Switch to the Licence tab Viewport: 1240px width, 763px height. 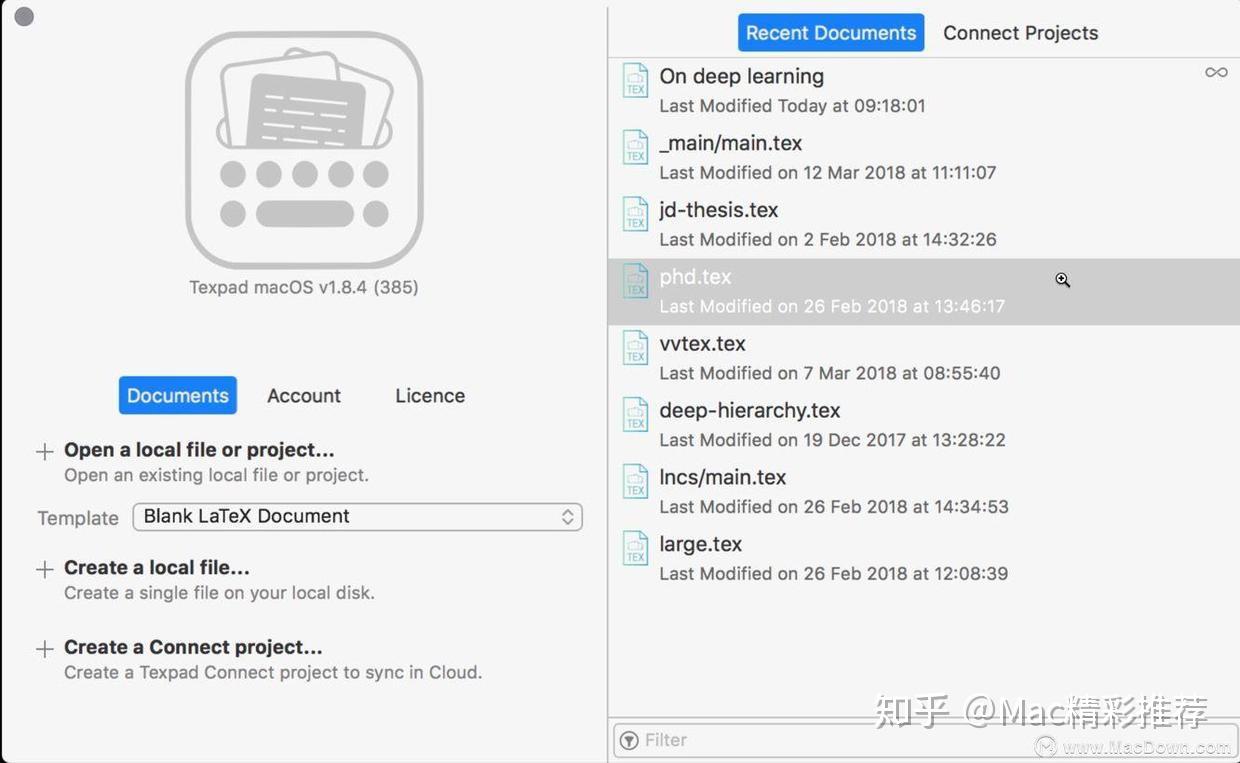click(429, 396)
